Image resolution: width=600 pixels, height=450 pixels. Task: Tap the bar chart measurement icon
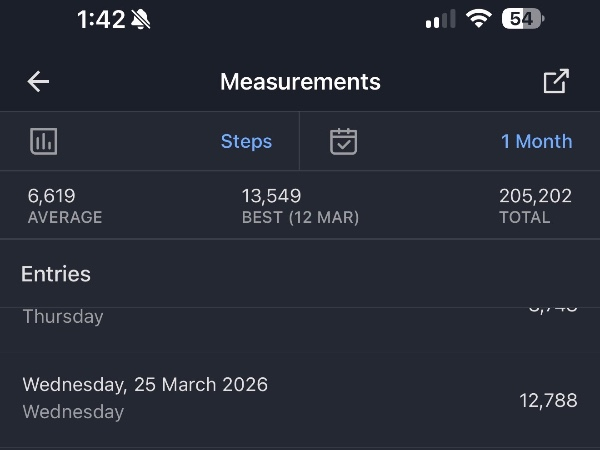pos(44,141)
